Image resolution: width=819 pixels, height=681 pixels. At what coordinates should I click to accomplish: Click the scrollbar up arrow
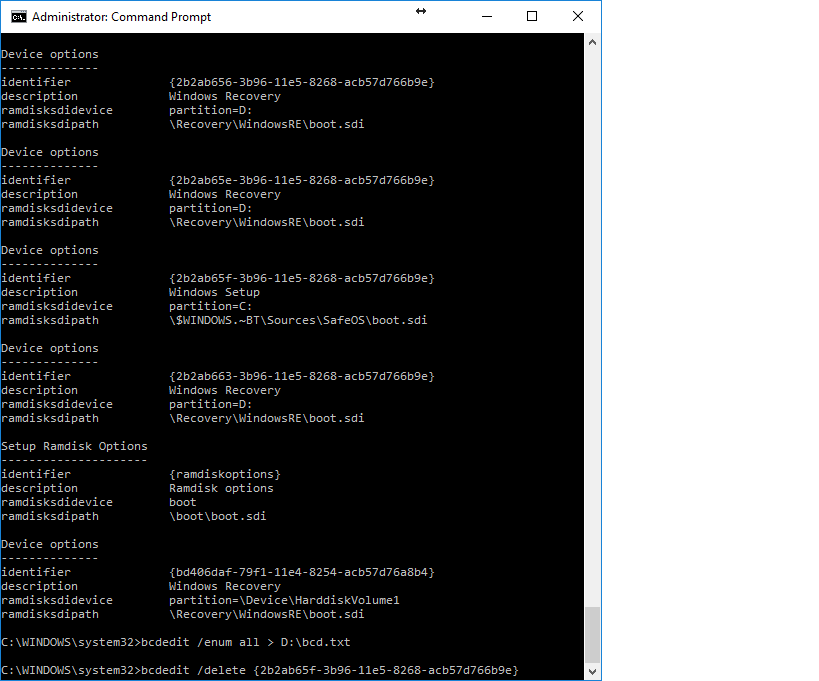click(592, 42)
